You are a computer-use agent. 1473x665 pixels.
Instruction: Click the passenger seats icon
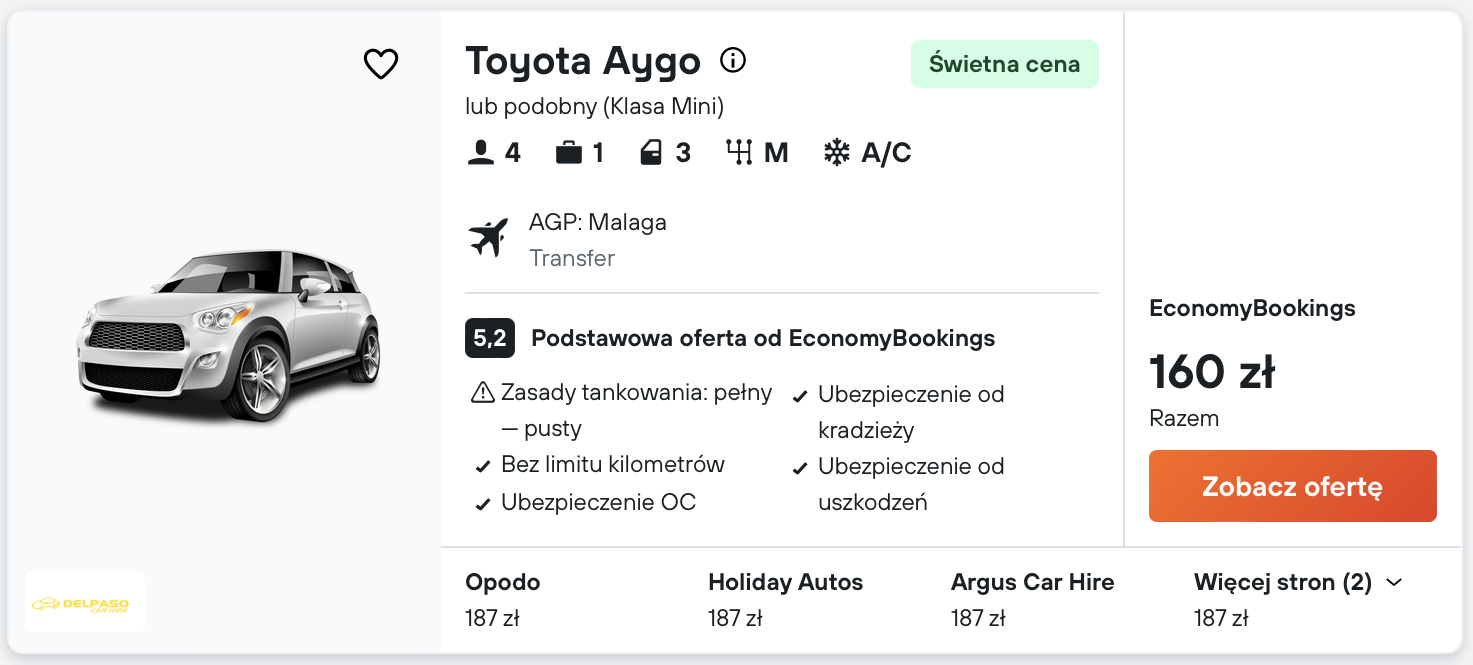pos(481,153)
